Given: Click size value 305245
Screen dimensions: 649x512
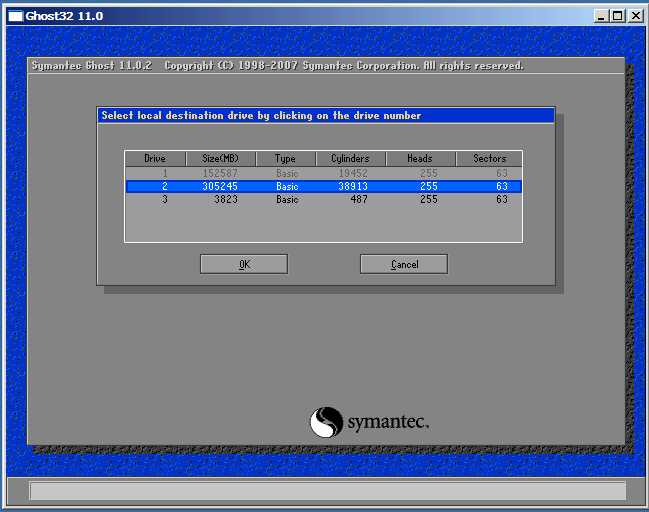Looking at the screenshot, I should (x=220, y=186).
